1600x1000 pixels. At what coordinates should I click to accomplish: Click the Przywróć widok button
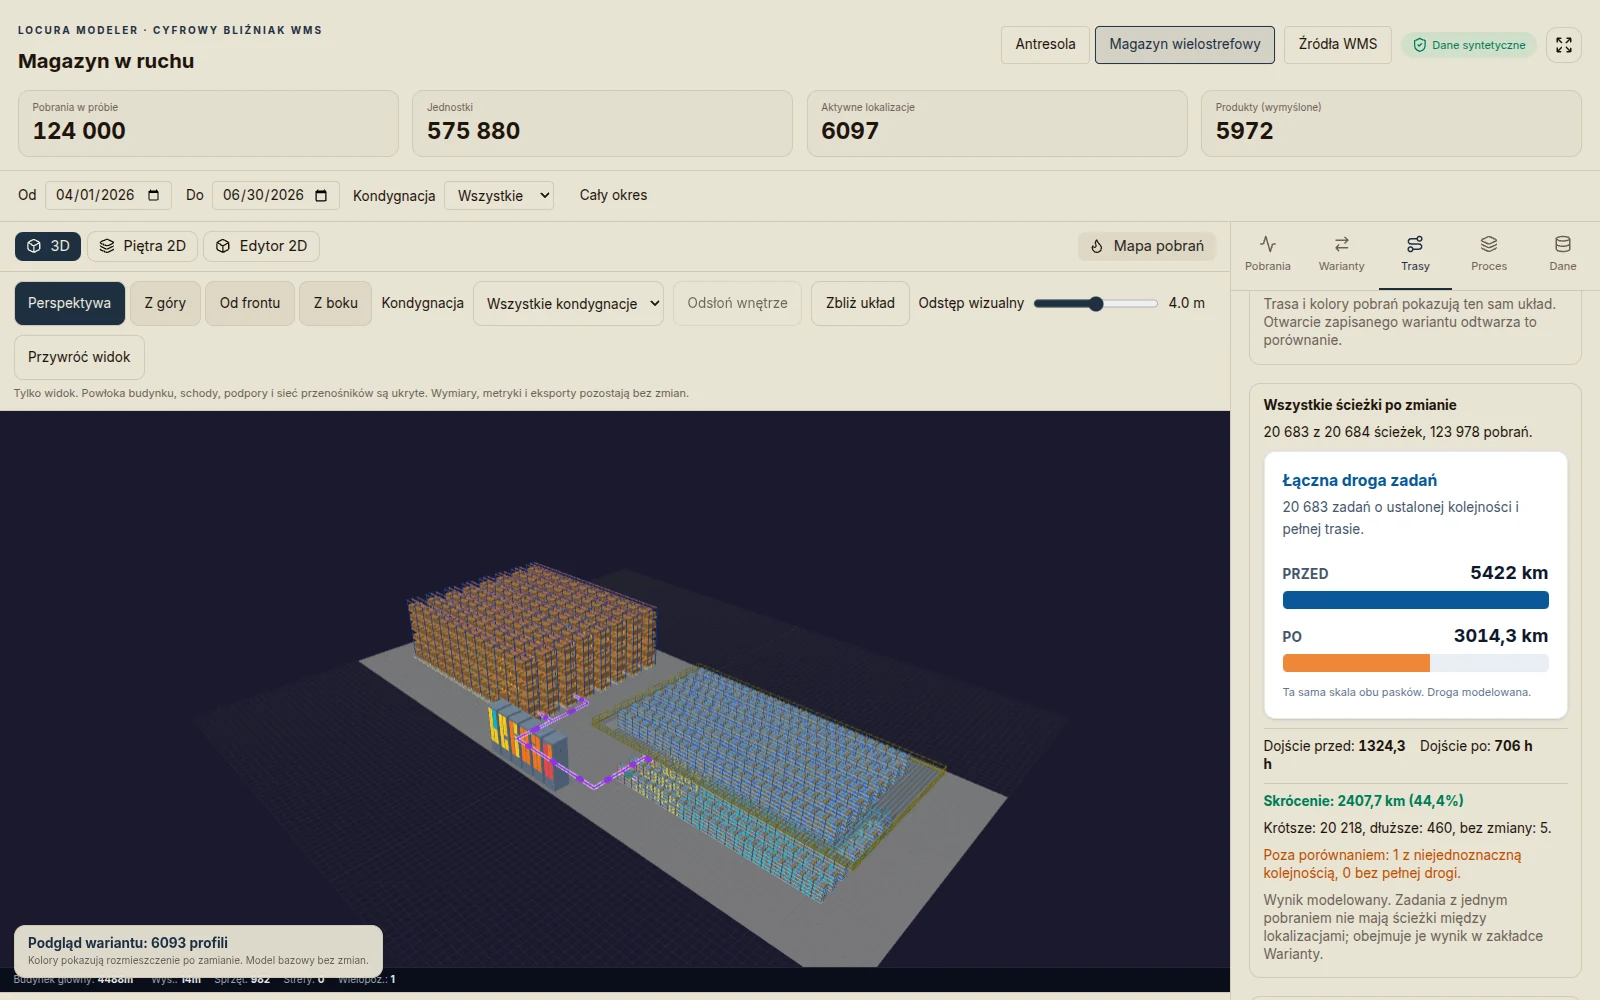click(x=79, y=357)
